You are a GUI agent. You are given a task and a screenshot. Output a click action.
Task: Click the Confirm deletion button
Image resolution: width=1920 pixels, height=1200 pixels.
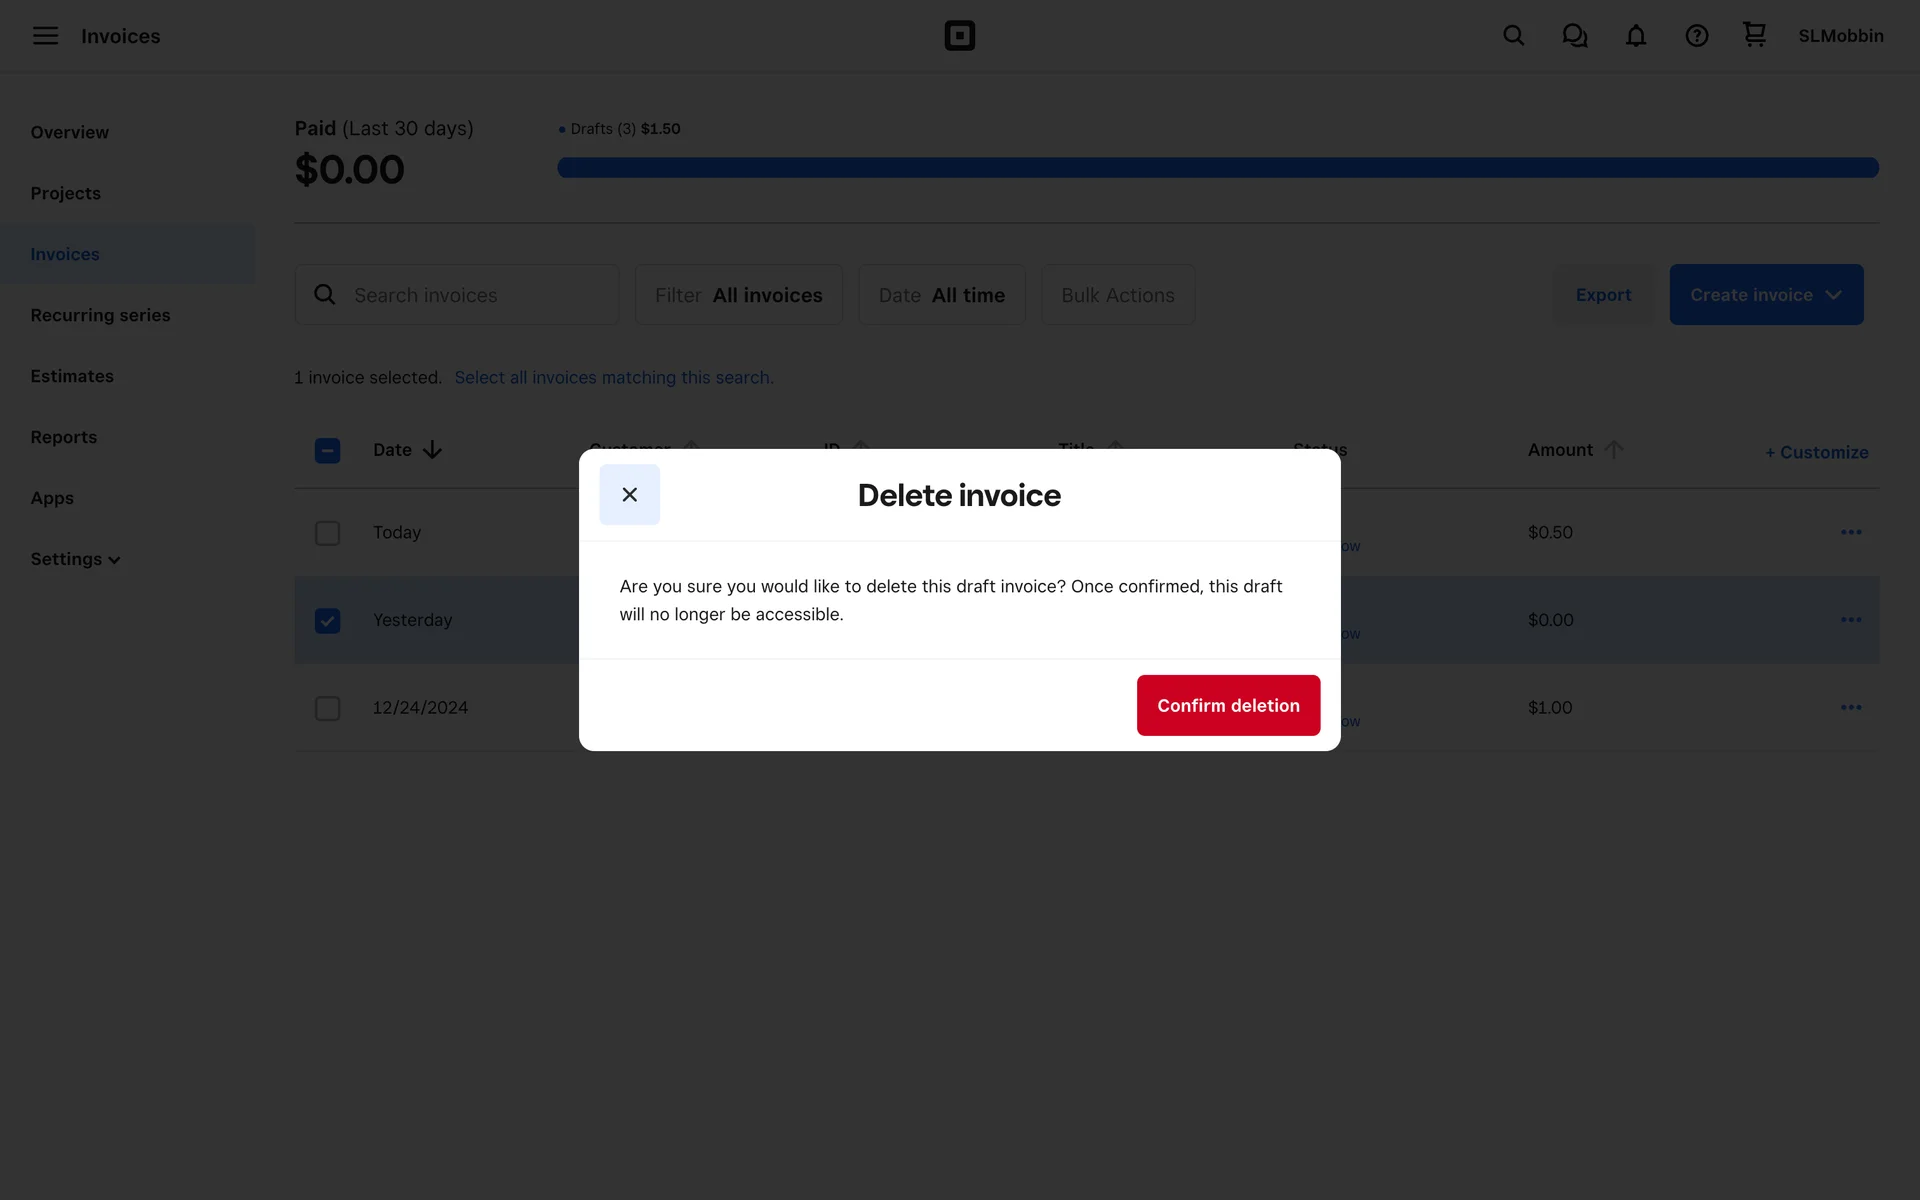coord(1227,705)
